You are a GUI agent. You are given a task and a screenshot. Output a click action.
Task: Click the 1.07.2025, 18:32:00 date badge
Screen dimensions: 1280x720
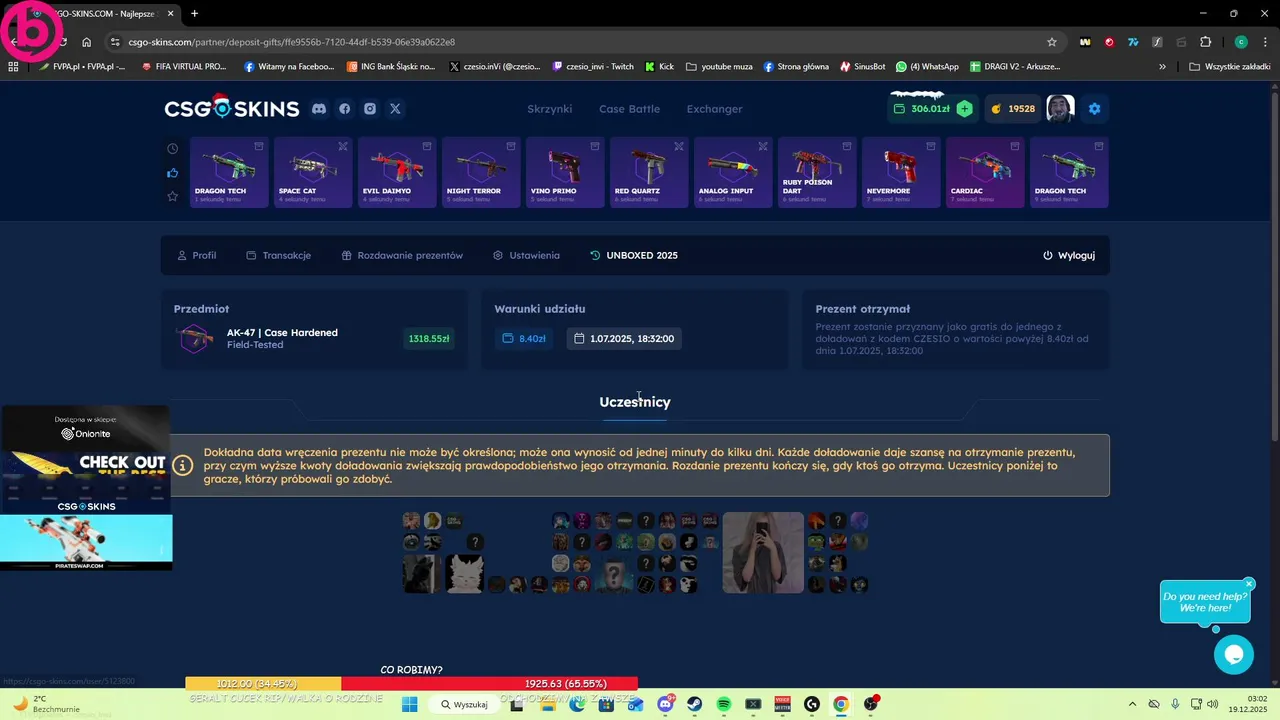point(624,339)
